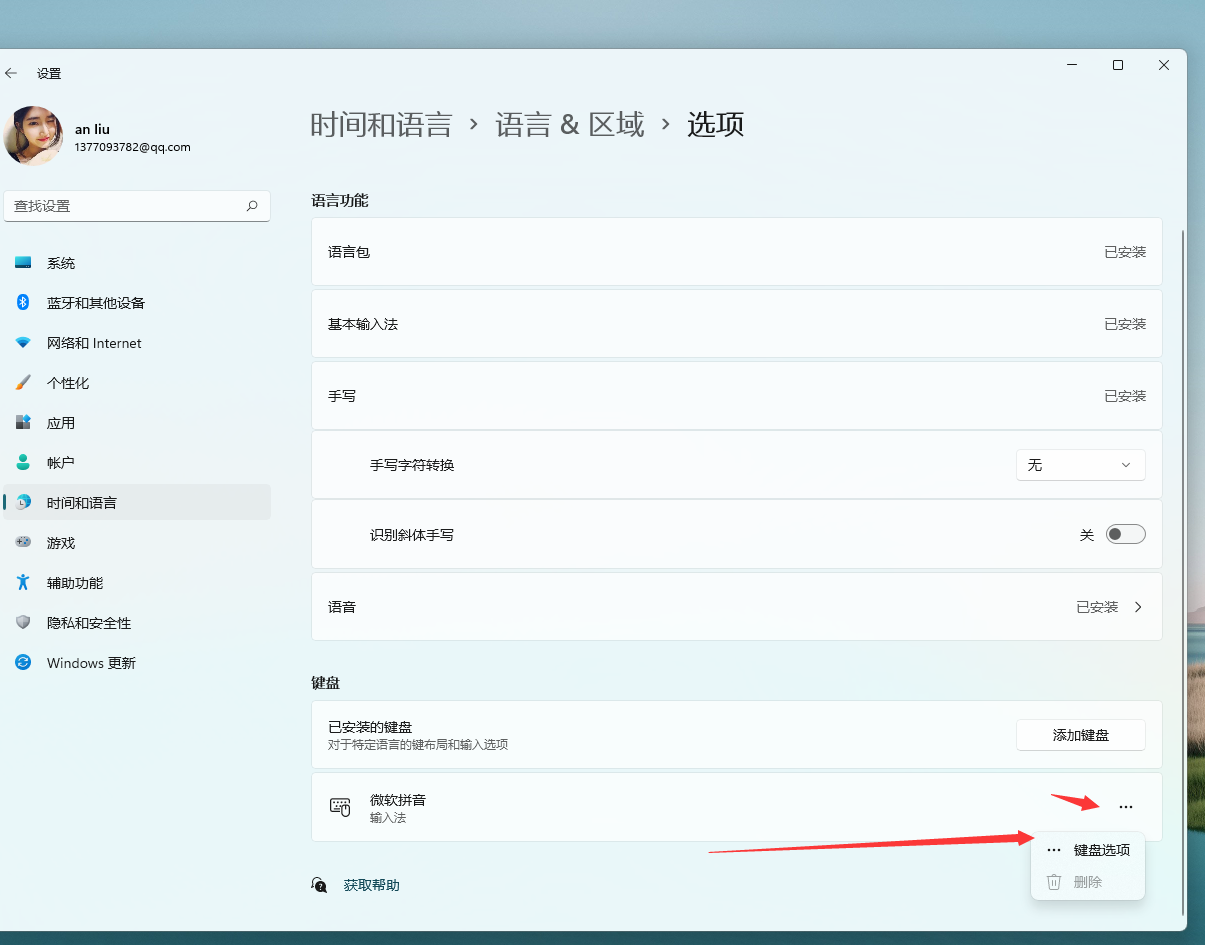Select the 系统 sidebar icon
Viewport: 1205px width, 945px height.
[22, 262]
